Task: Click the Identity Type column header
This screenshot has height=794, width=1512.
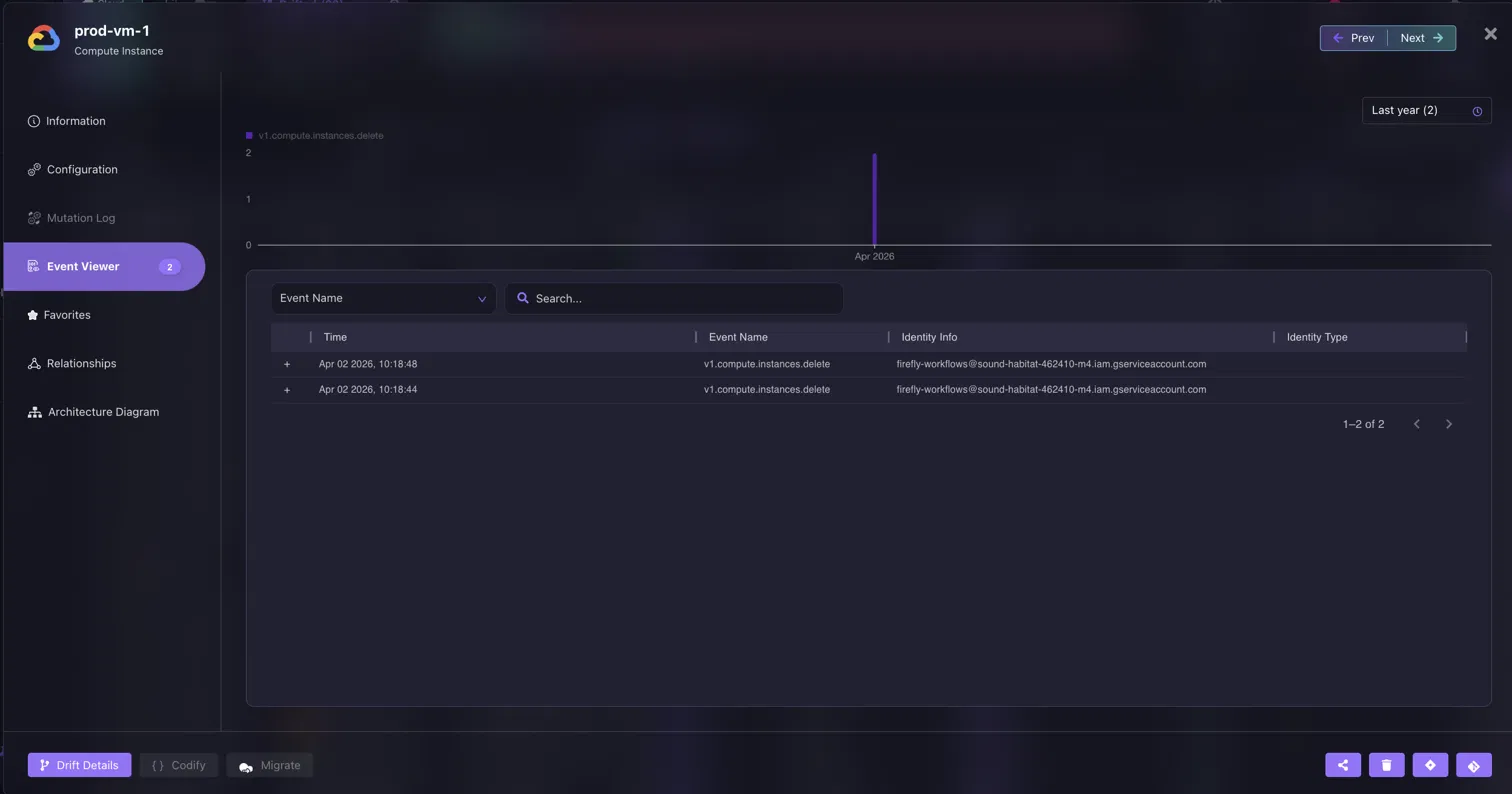Action: click(1317, 337)
